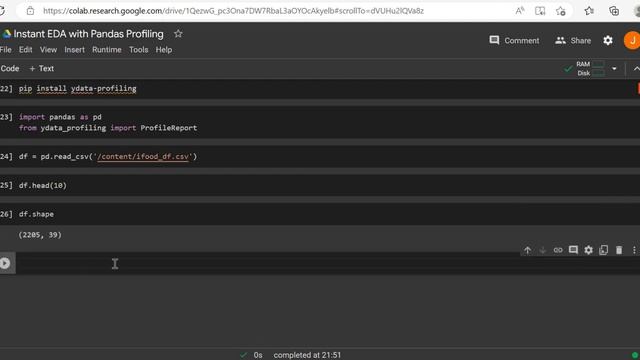View site information lock icon
640x360 pixels.
(30, 11)
